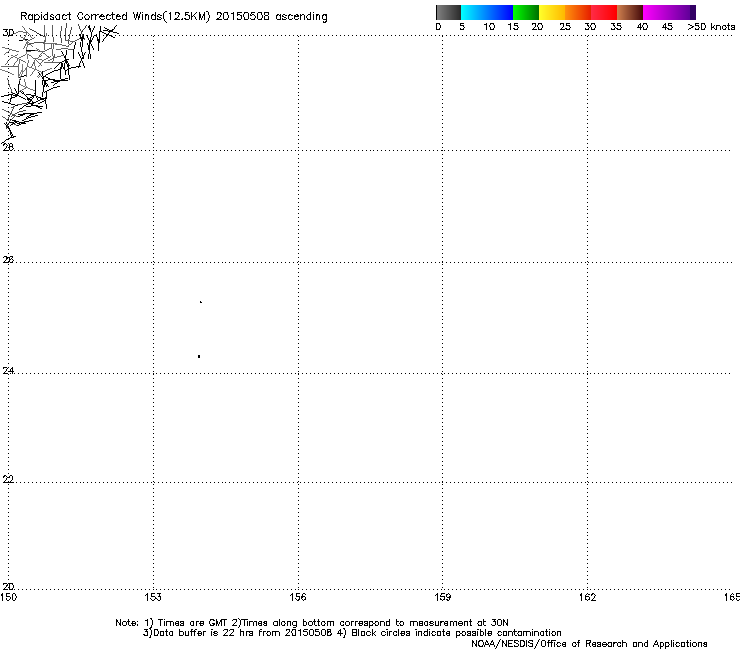Screen dimensions: 740x650
Task: Select the orange 25-30 knots color segment
Action: coord(578,12)
